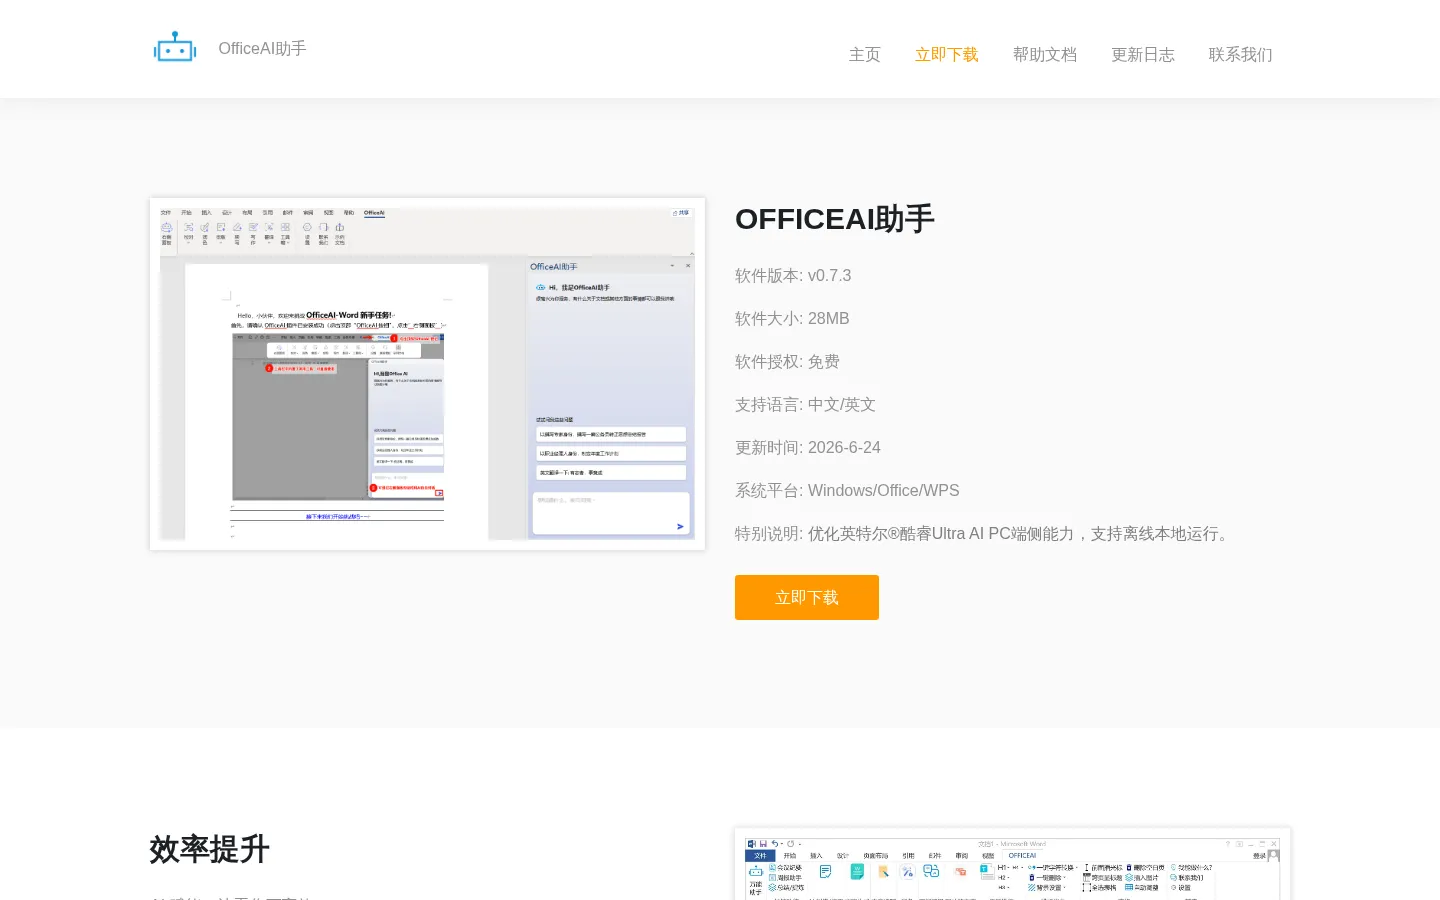Click the 软件版本: v0.7.3 line
Screen dimensions: 1440x900
[793, 276]
